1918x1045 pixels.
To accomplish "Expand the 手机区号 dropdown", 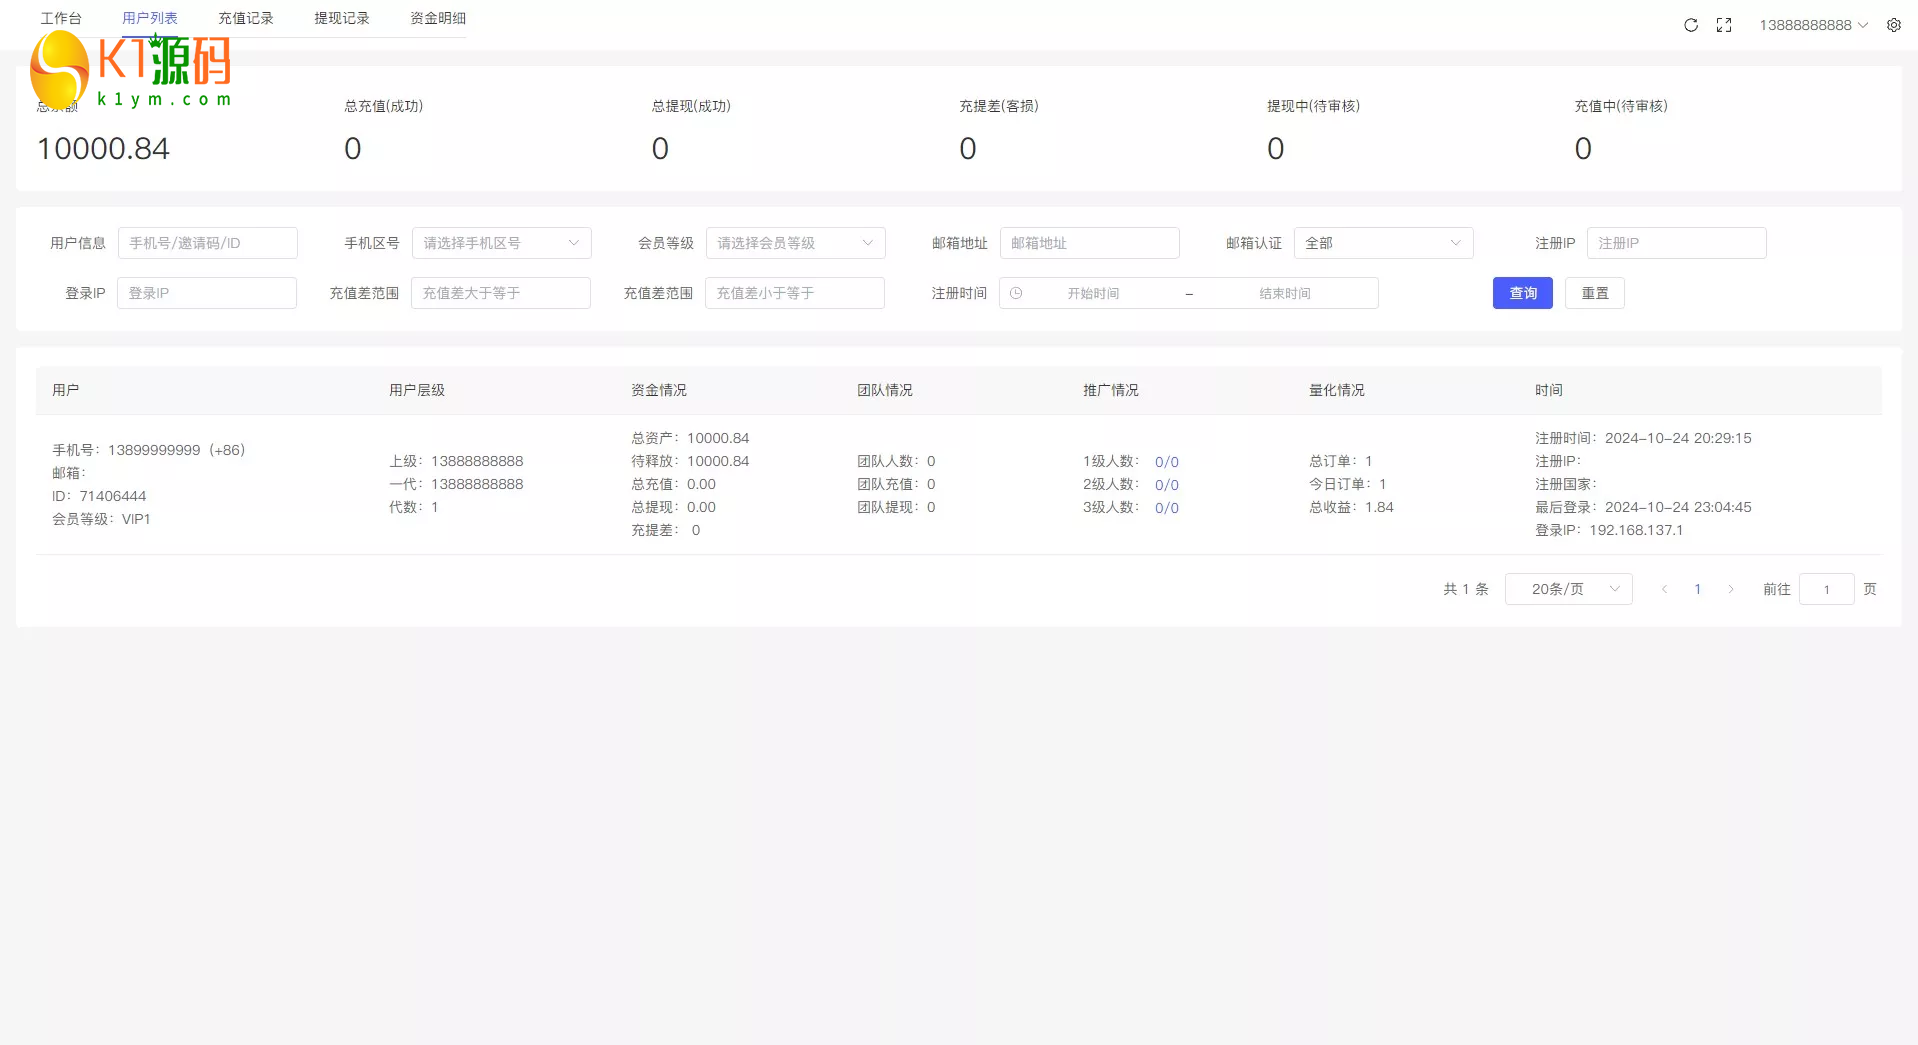I will [x=502, y=243].
